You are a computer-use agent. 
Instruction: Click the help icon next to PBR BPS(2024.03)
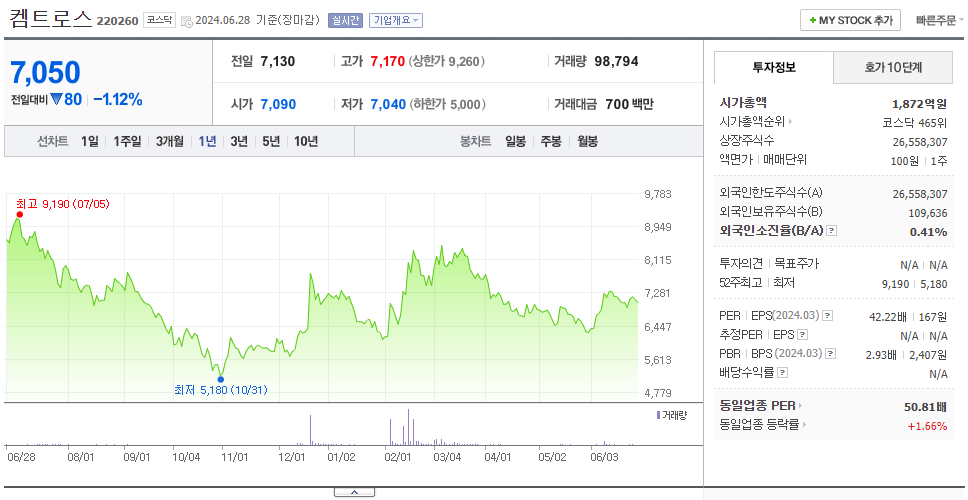pos(831,354)
